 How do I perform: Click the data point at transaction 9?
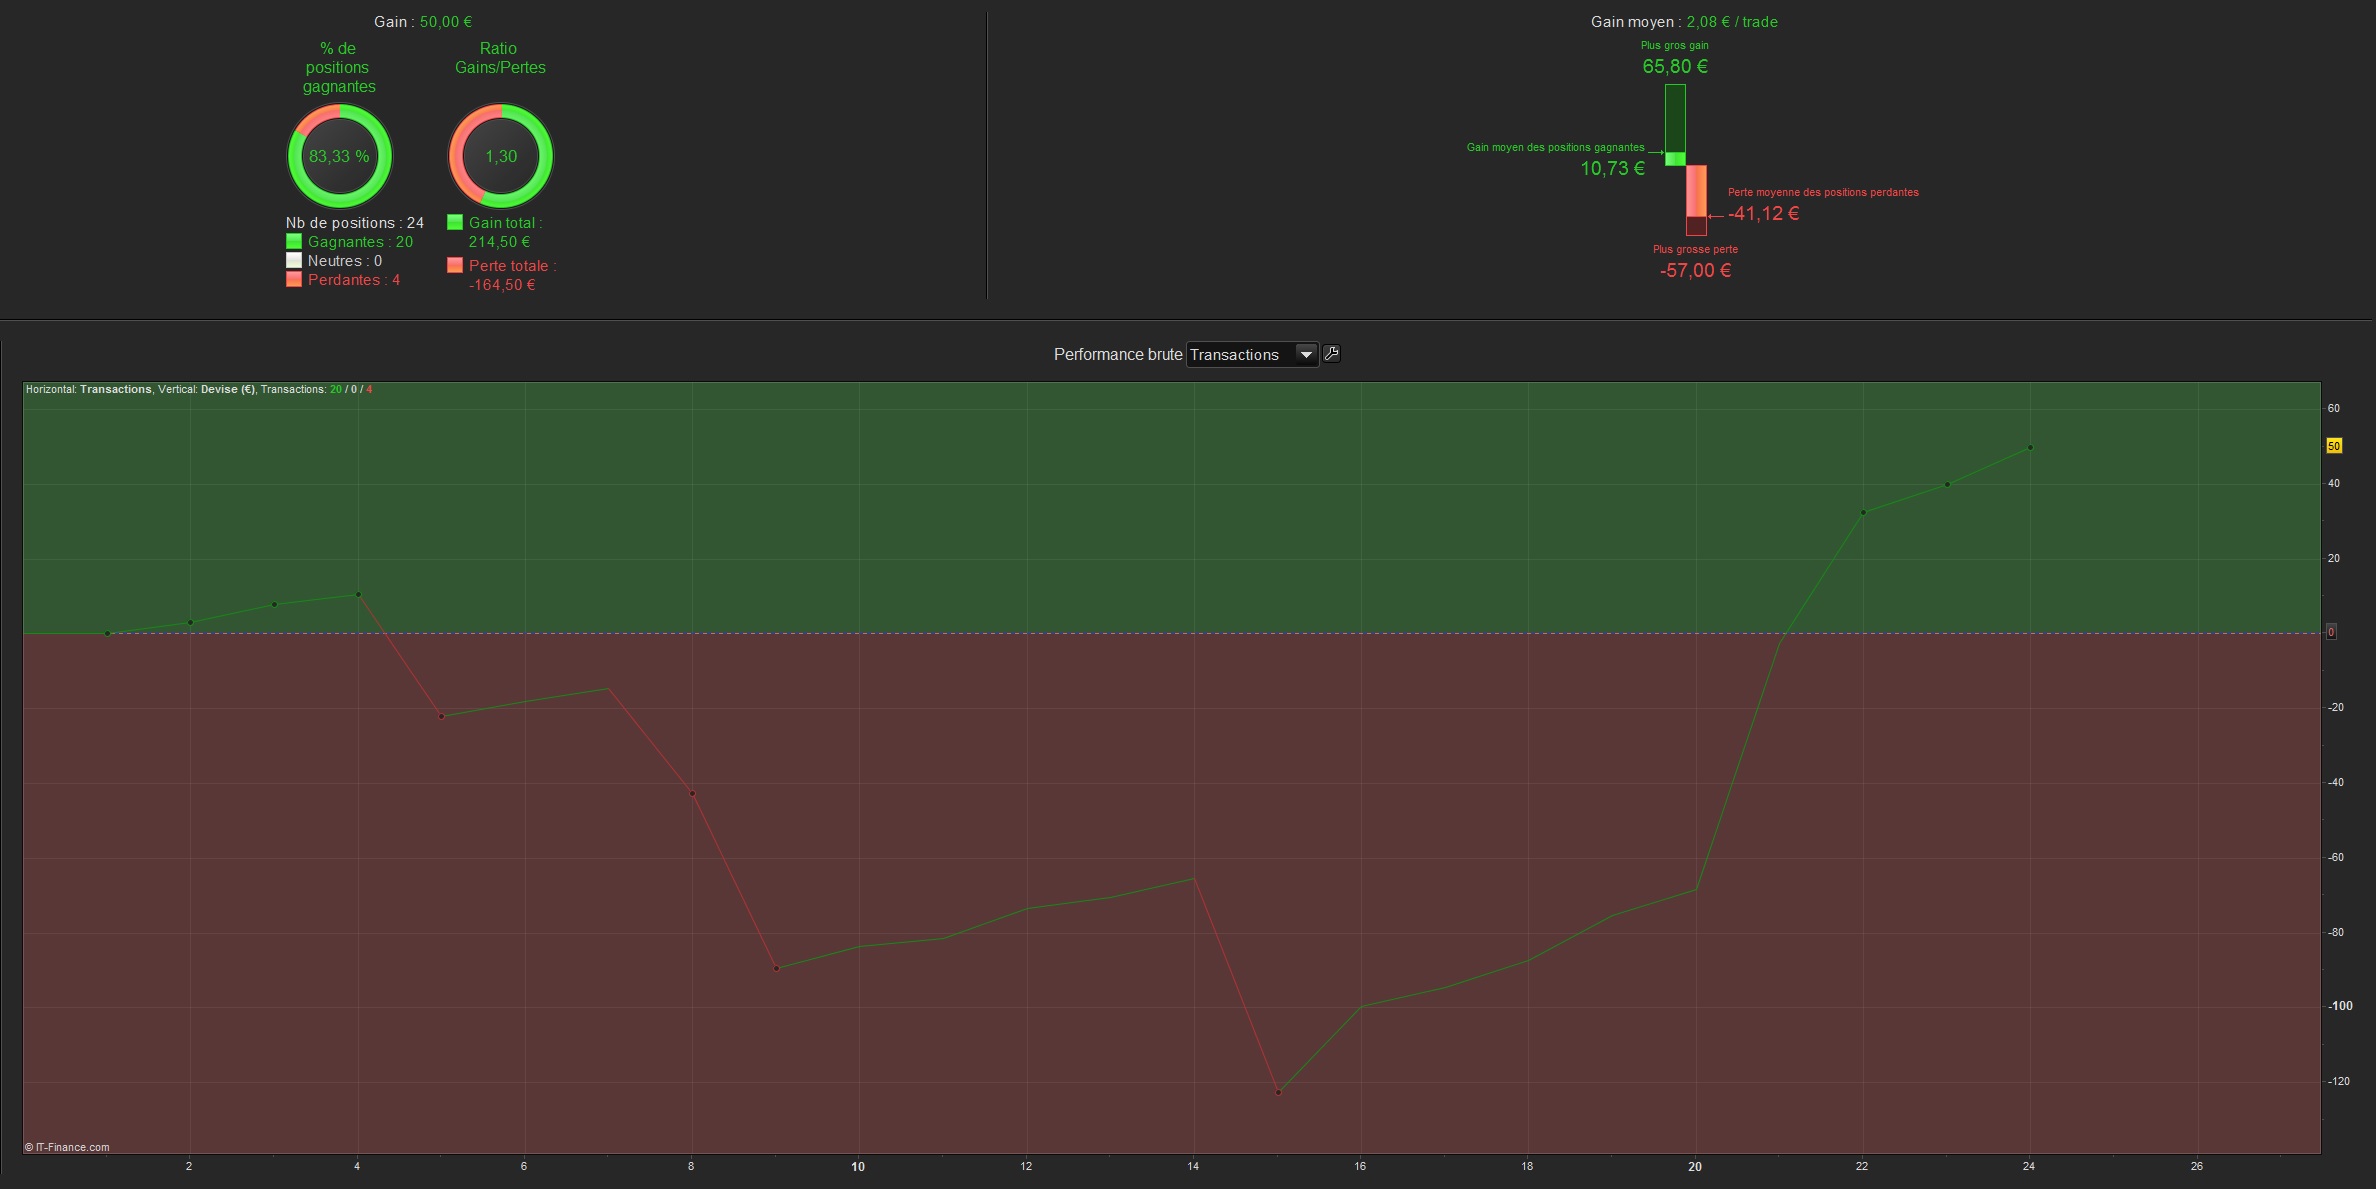click(776, 968)
